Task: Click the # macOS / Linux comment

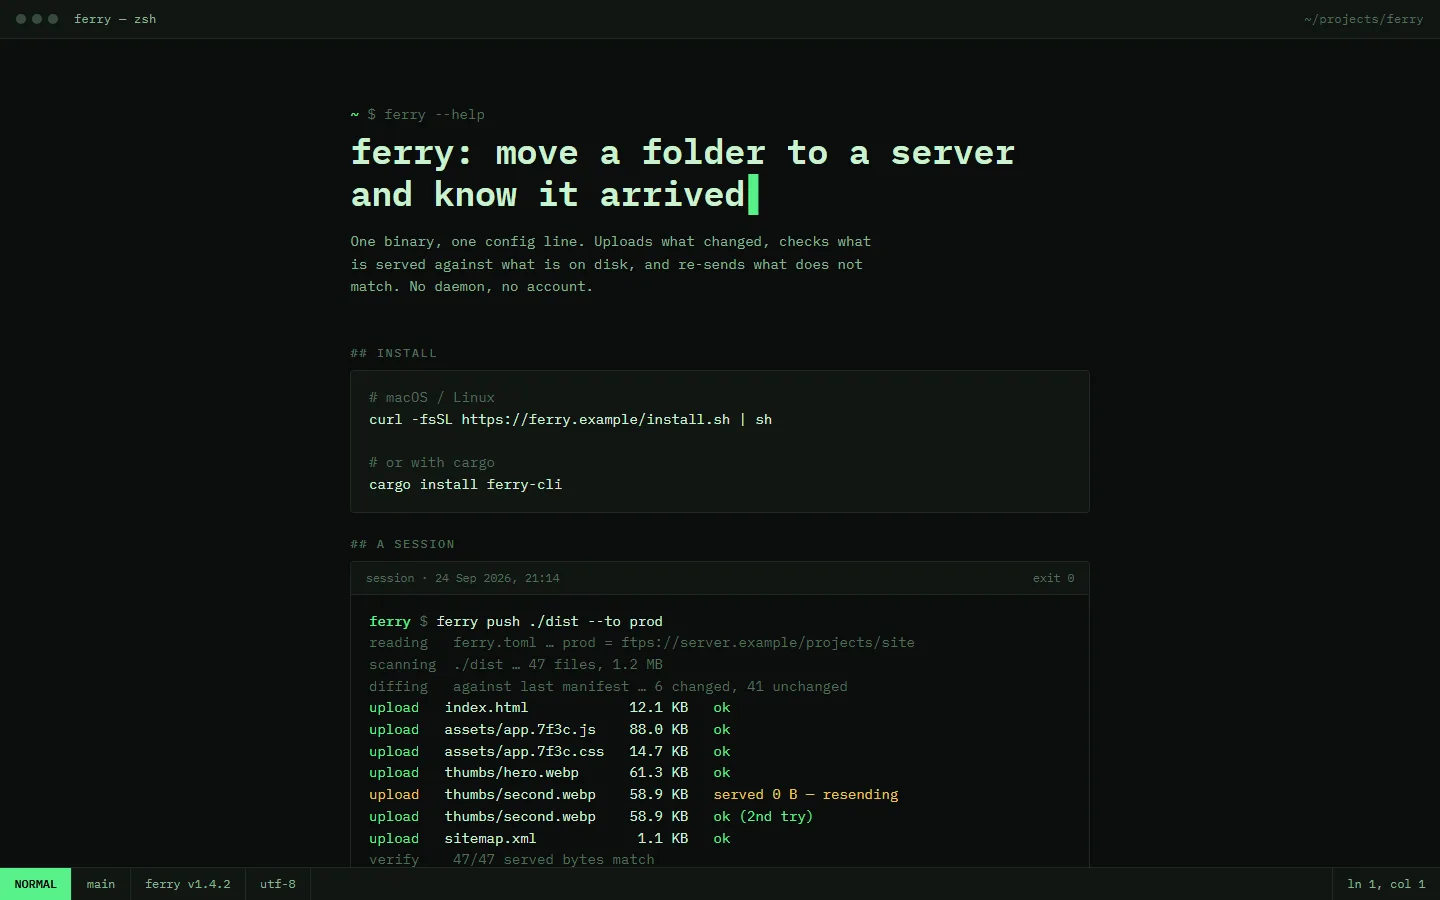Action: point(431,397)
